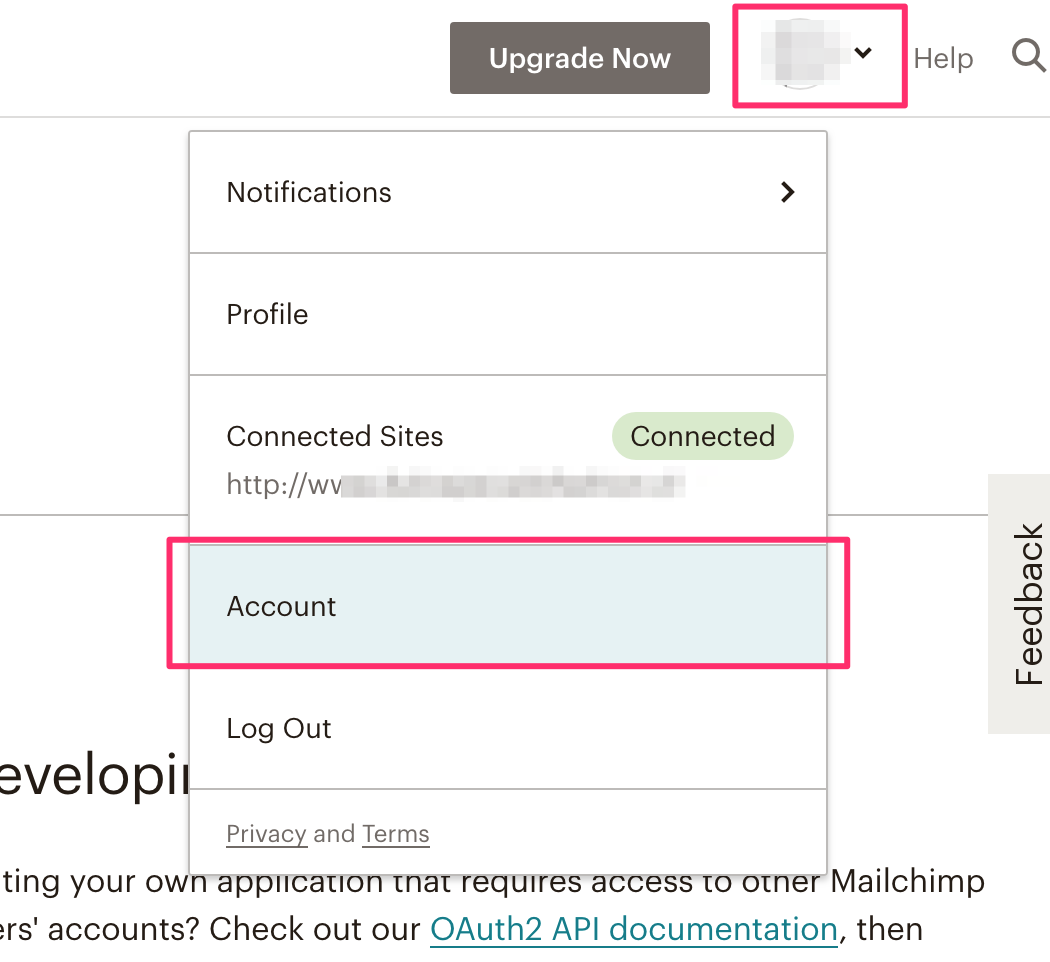Click the word 'and' between Privacy and Terms
The width and height of the screenshot is (1050, 962).
(x=334, y=834)
